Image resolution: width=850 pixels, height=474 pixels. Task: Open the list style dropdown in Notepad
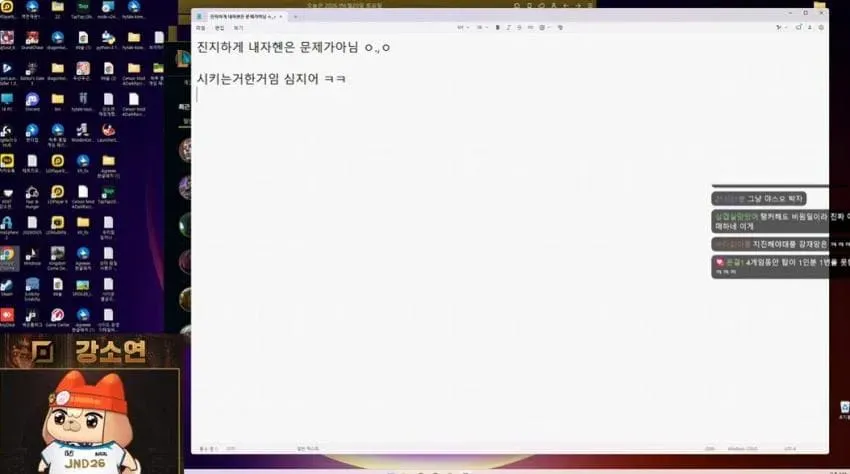click(481, 27)
